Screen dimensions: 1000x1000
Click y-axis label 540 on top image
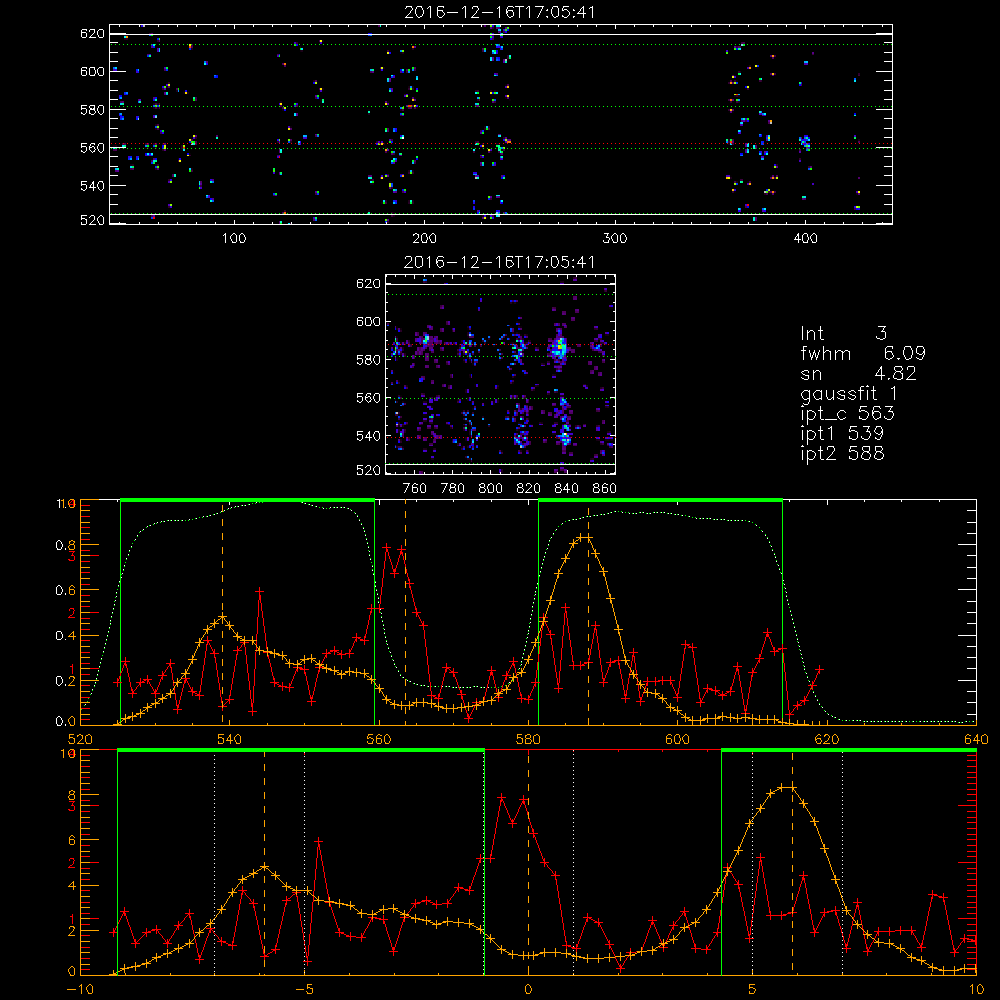(92, 186)
